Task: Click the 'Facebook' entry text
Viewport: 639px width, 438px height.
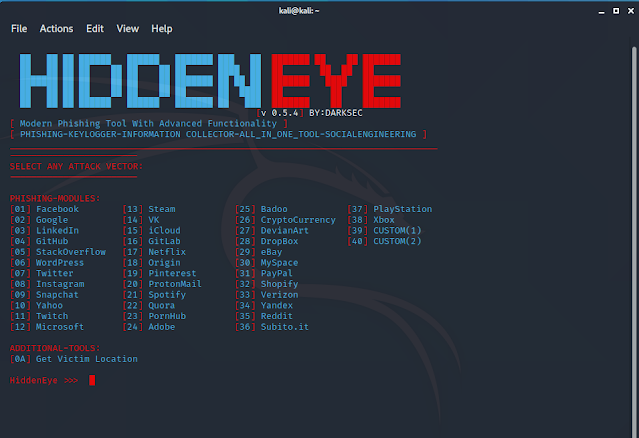Action: (x=57, y=209)
